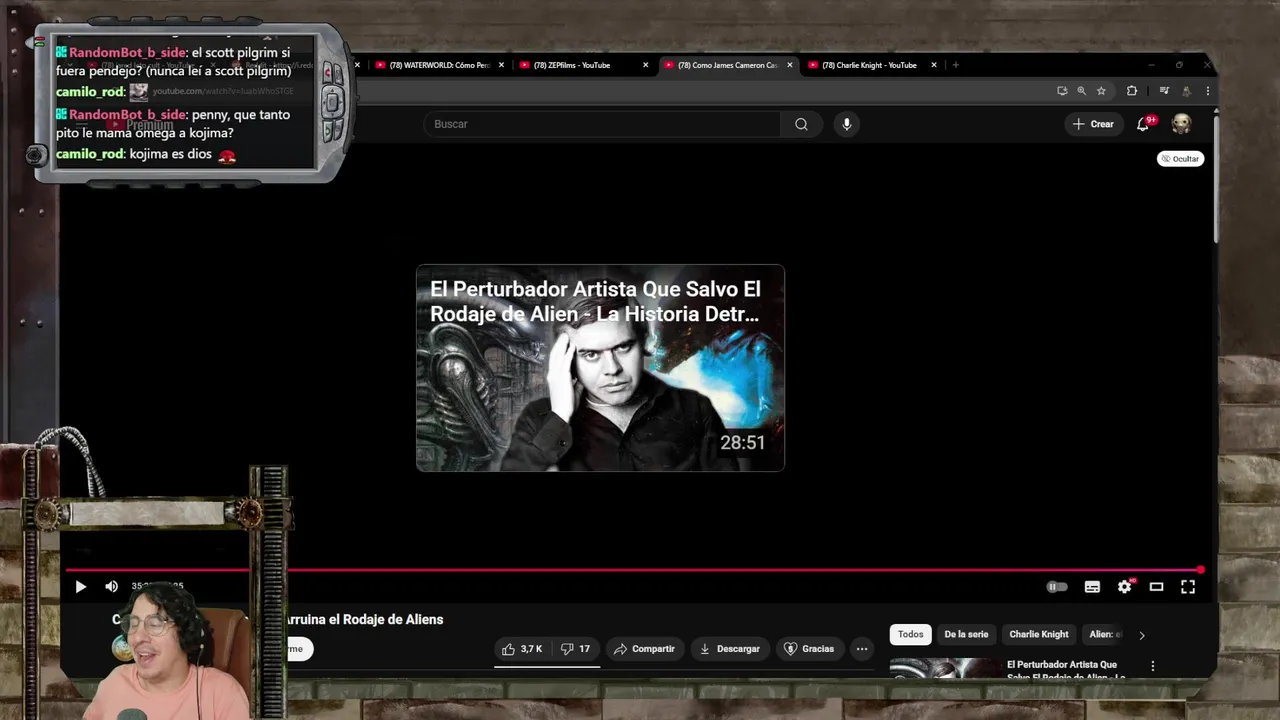Show more chips with the right arrow
1280x720 pixels.
[1142, 635]
